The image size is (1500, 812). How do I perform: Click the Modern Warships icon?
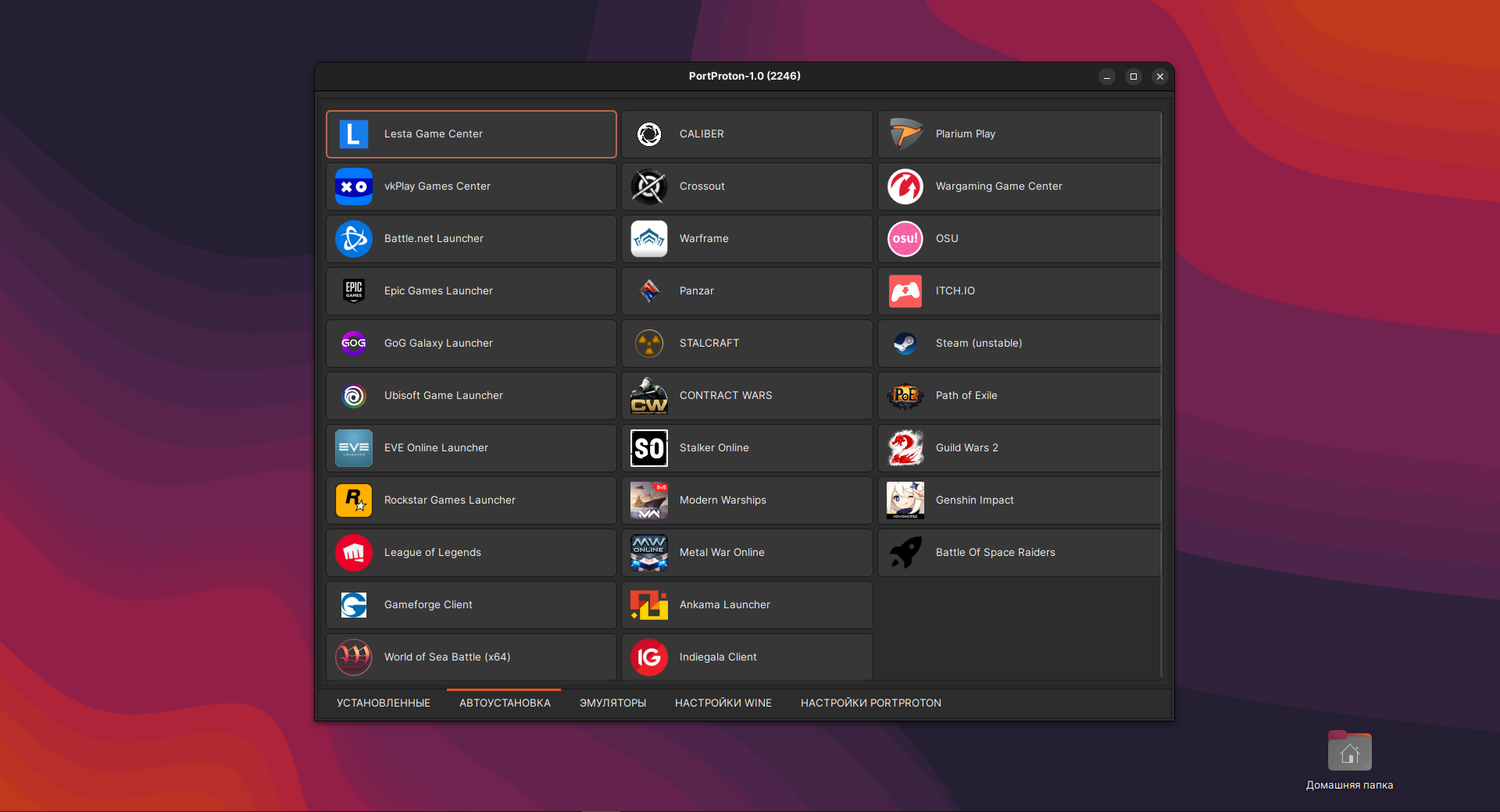649,500
